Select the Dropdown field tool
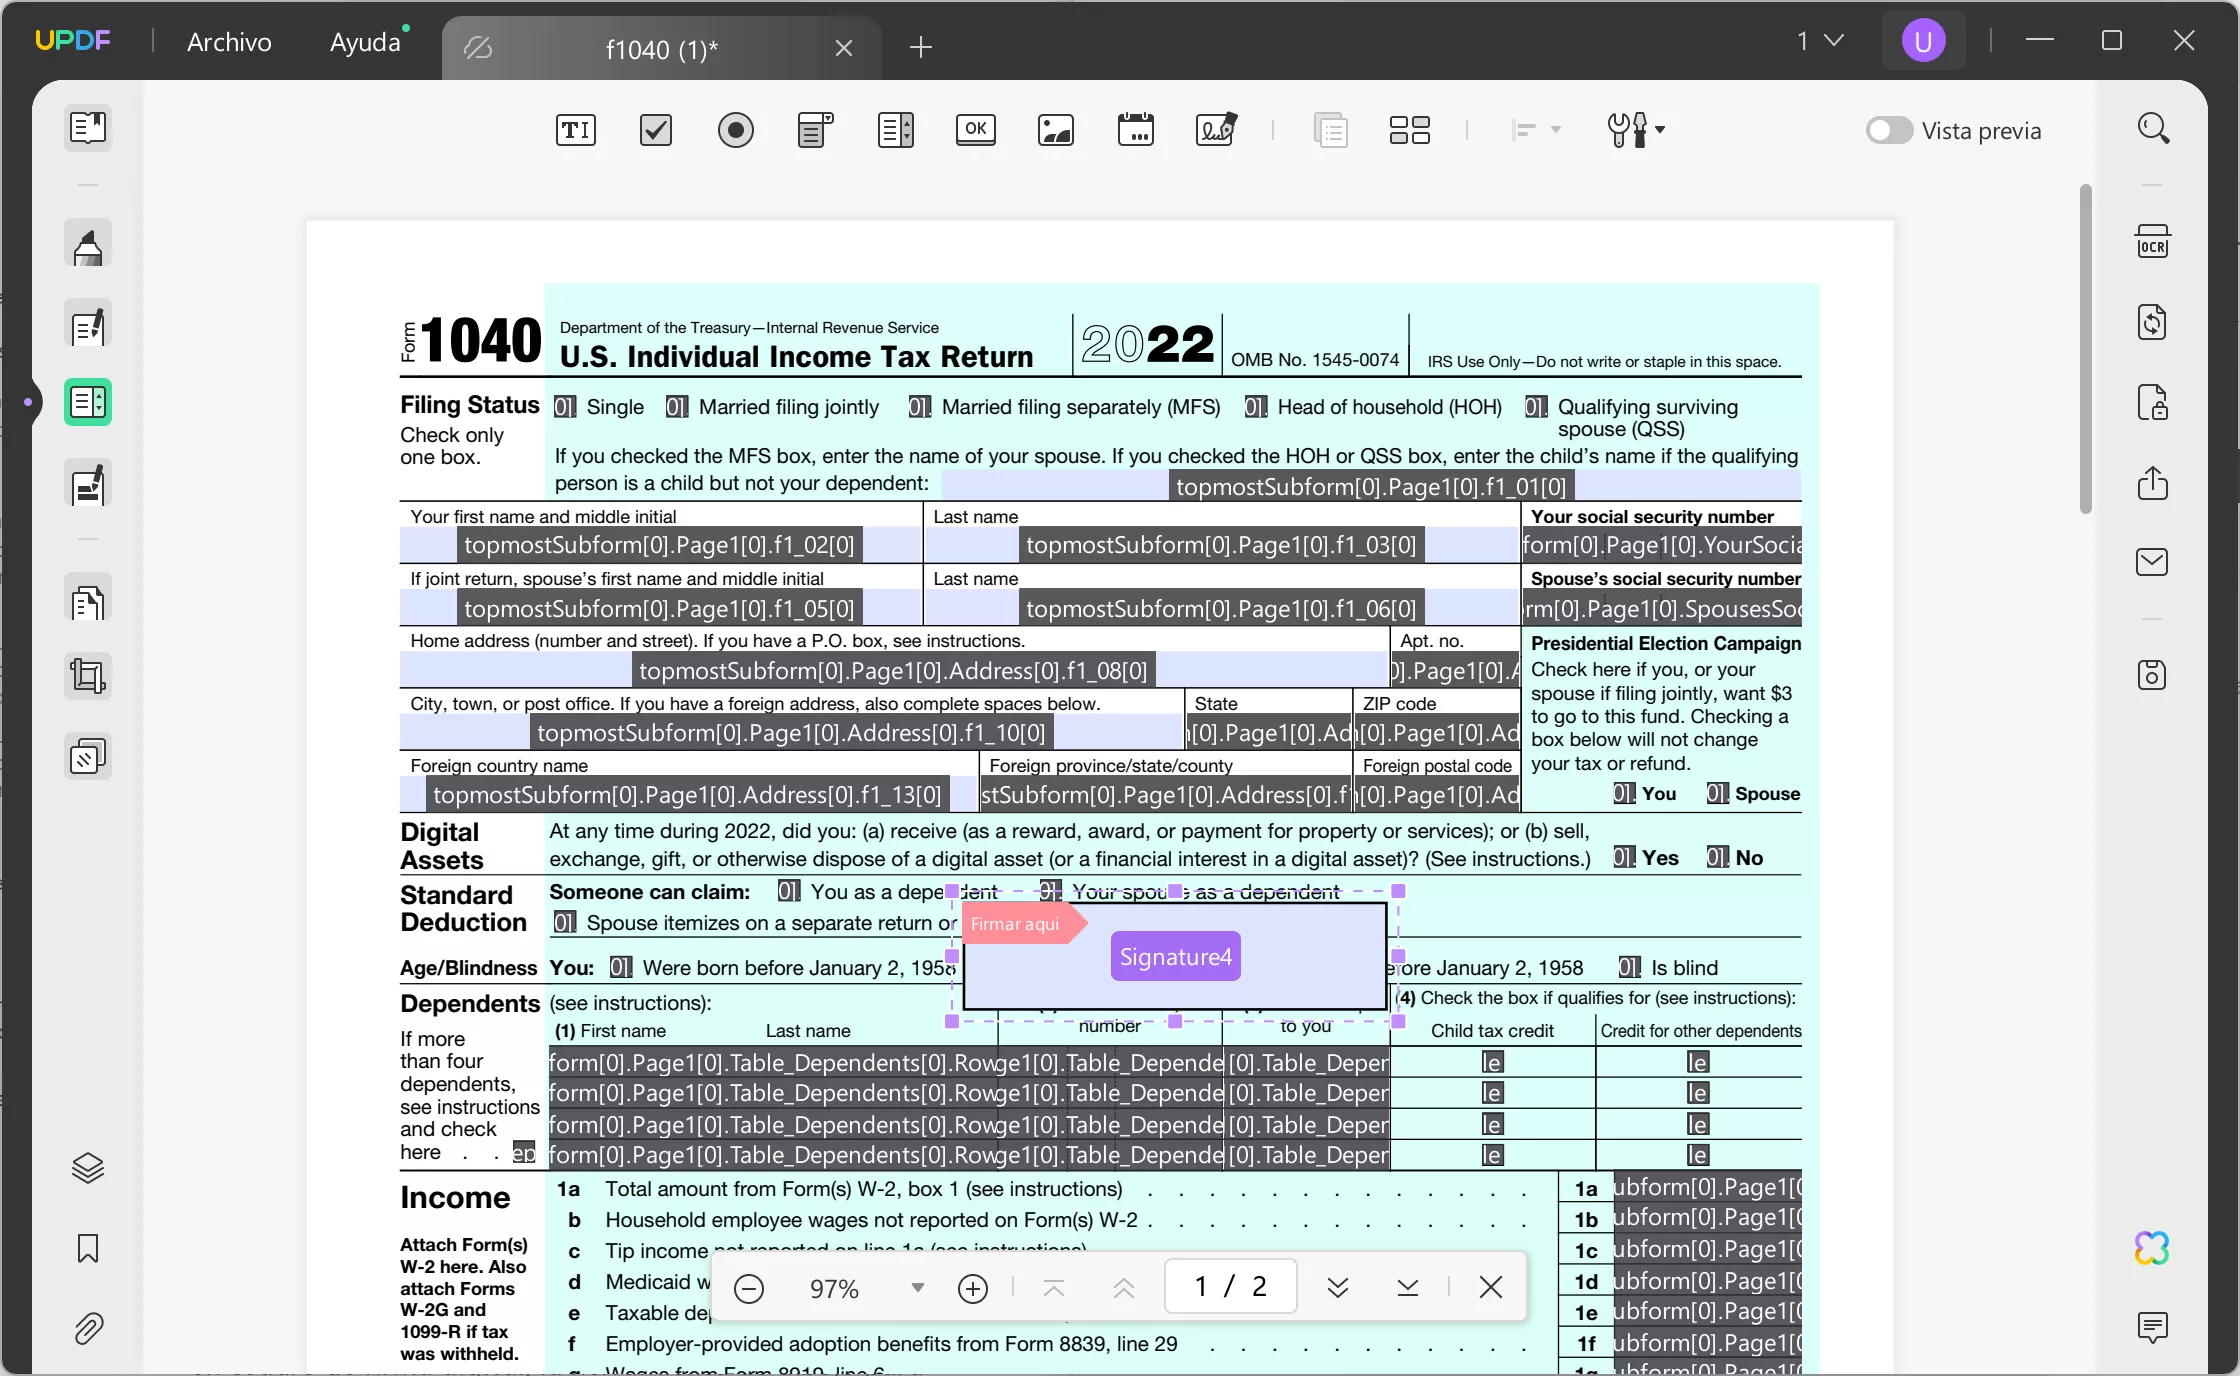Image resolution: width=2240 pixels, height=1376 pixels. pyautogui.click(x=816, y=130)
